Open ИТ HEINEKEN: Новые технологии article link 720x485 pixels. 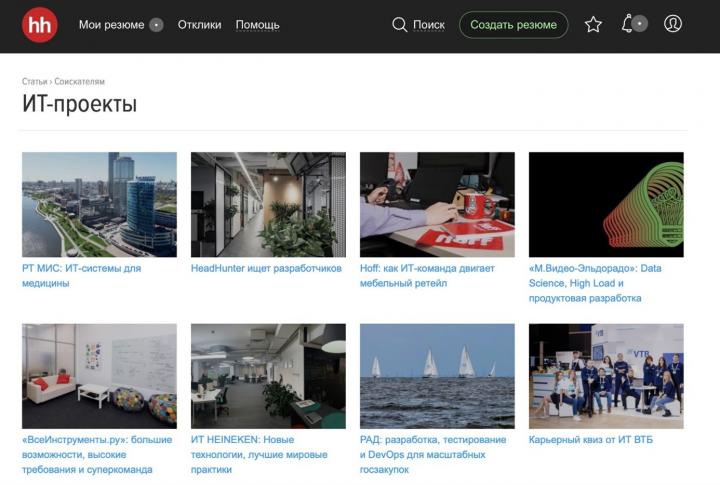[259, 454]
